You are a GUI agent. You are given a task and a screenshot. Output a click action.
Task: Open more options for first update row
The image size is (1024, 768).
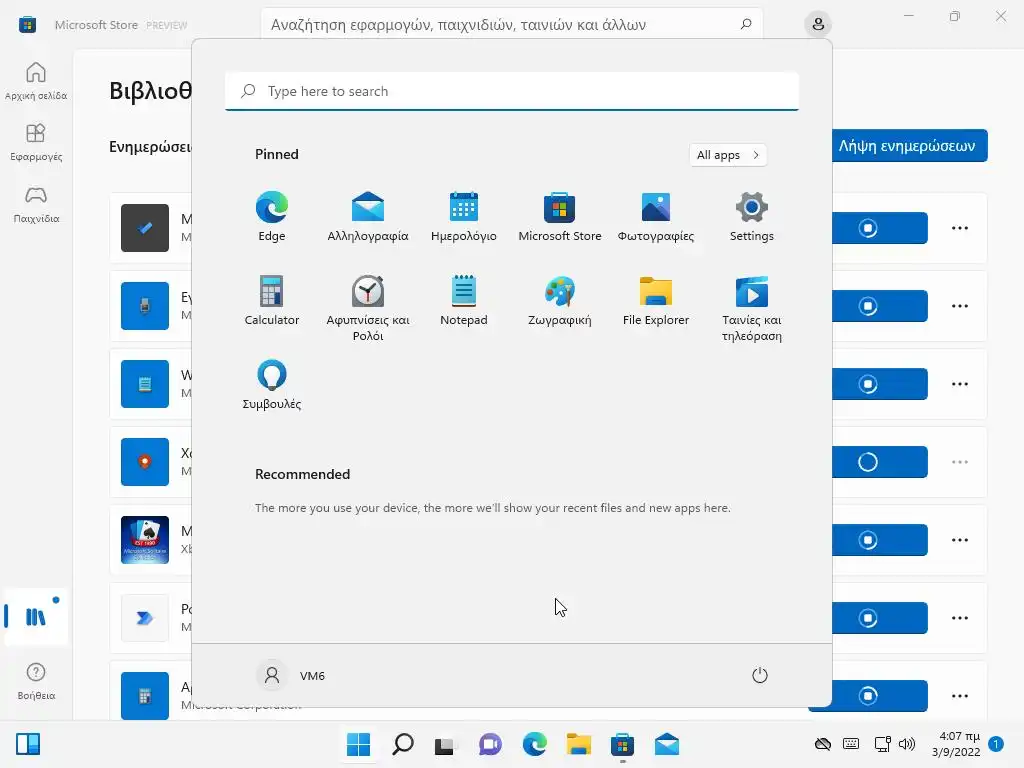coord(960,228)
